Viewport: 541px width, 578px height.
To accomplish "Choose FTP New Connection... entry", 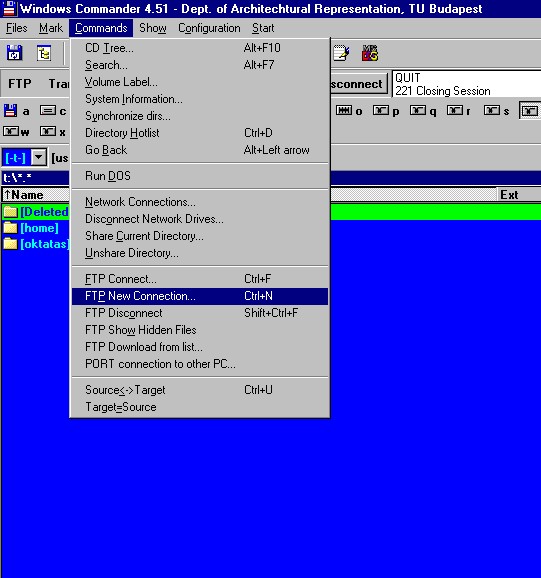I will click(200, 296).
